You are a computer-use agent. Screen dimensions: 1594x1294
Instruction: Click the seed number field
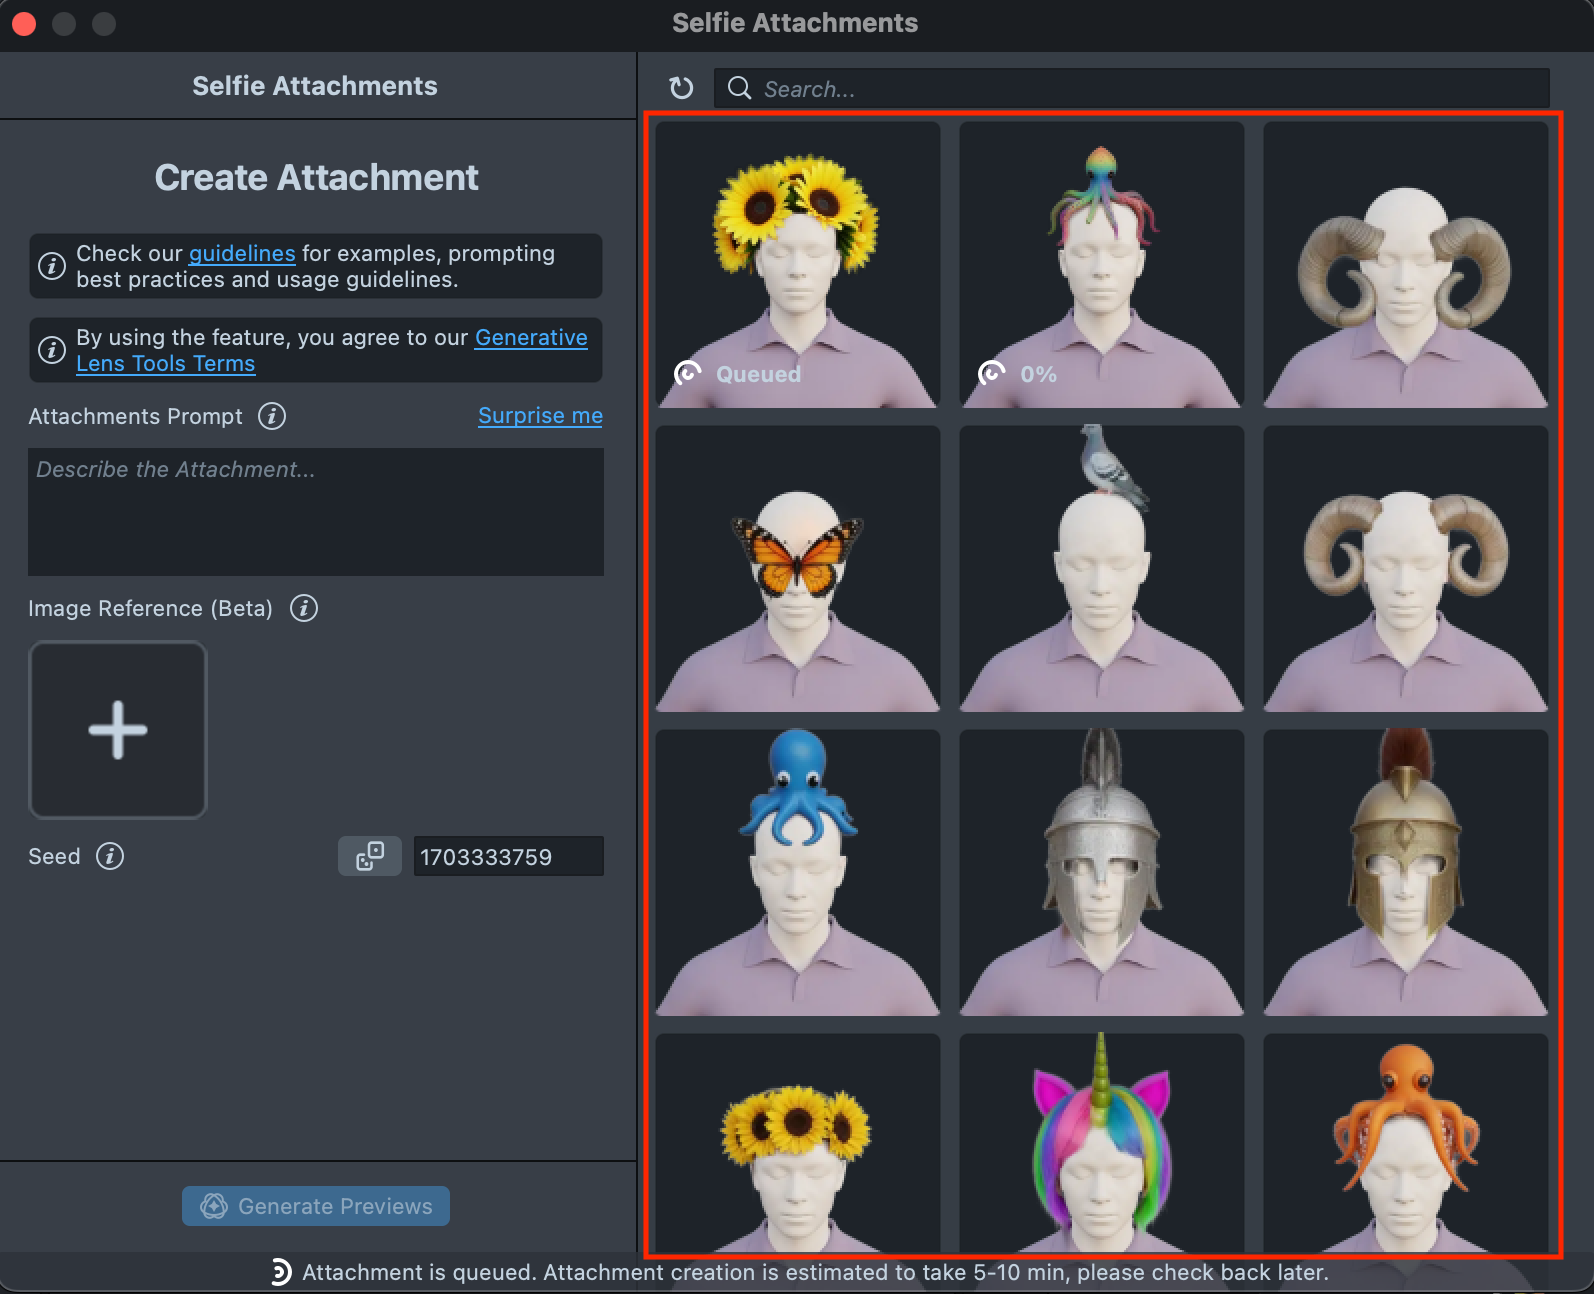pyautogui.click(x=508, y=857)
